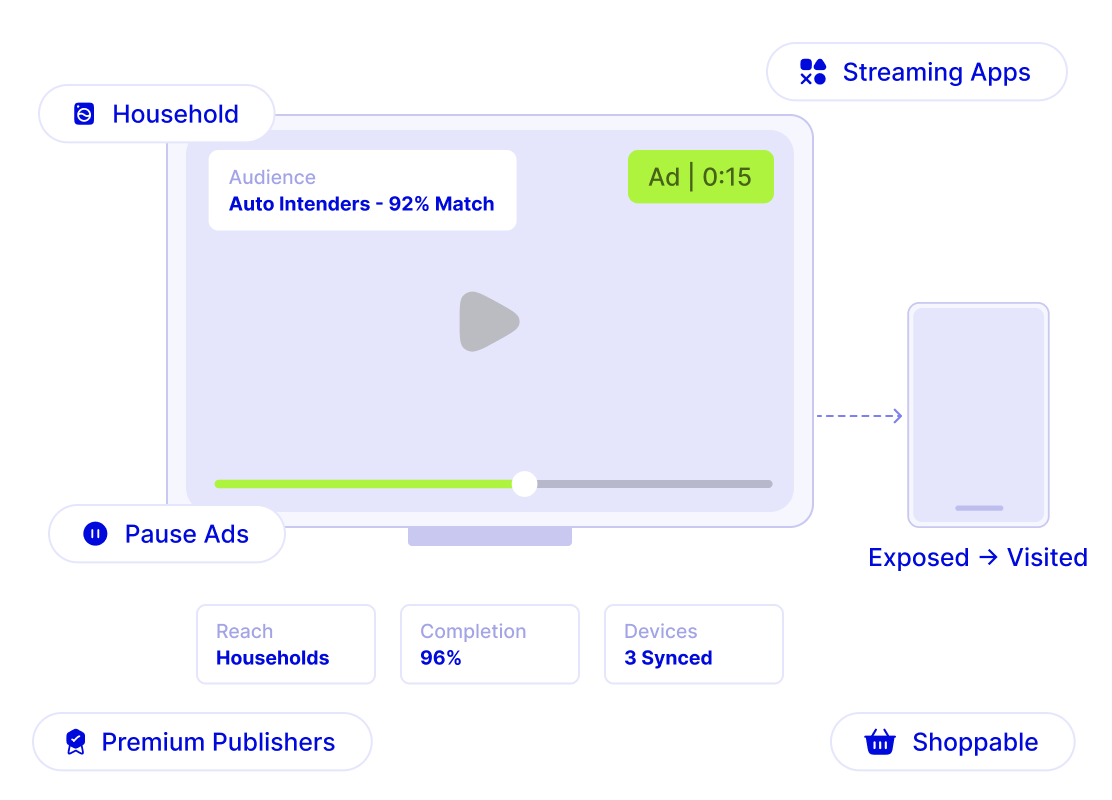Click the phone home indicator bar
This screenshot has height=800, width=1112.
click(979, 508)
